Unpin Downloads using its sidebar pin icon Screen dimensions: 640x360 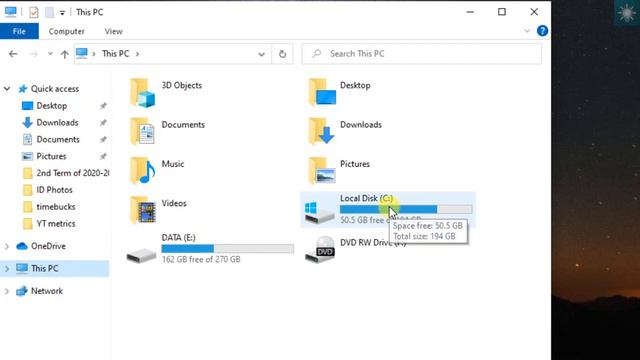103,122
